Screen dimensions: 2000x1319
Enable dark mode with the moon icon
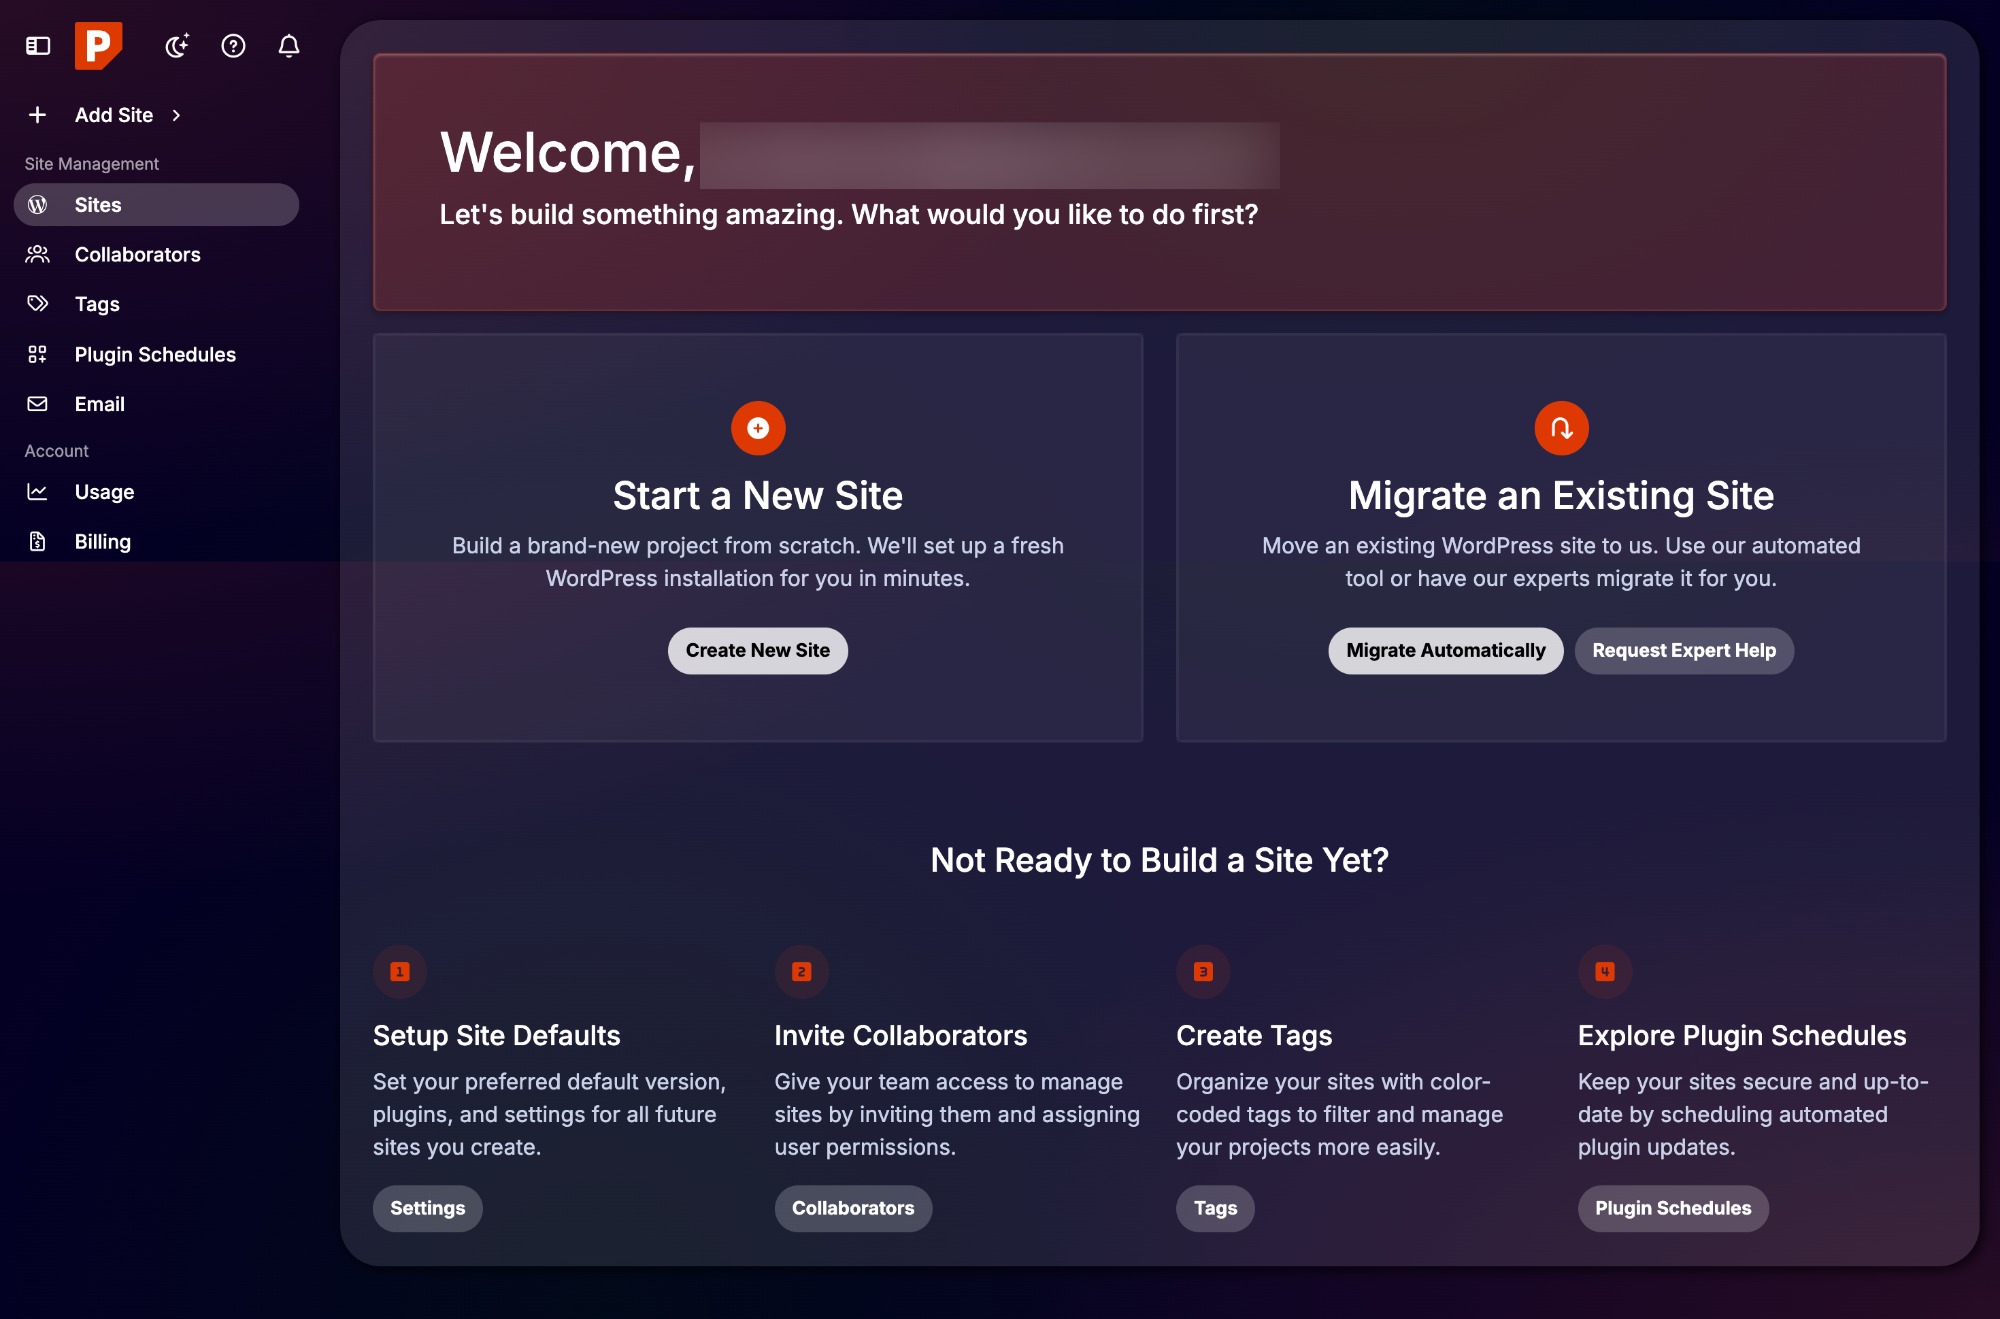(177, 46)
